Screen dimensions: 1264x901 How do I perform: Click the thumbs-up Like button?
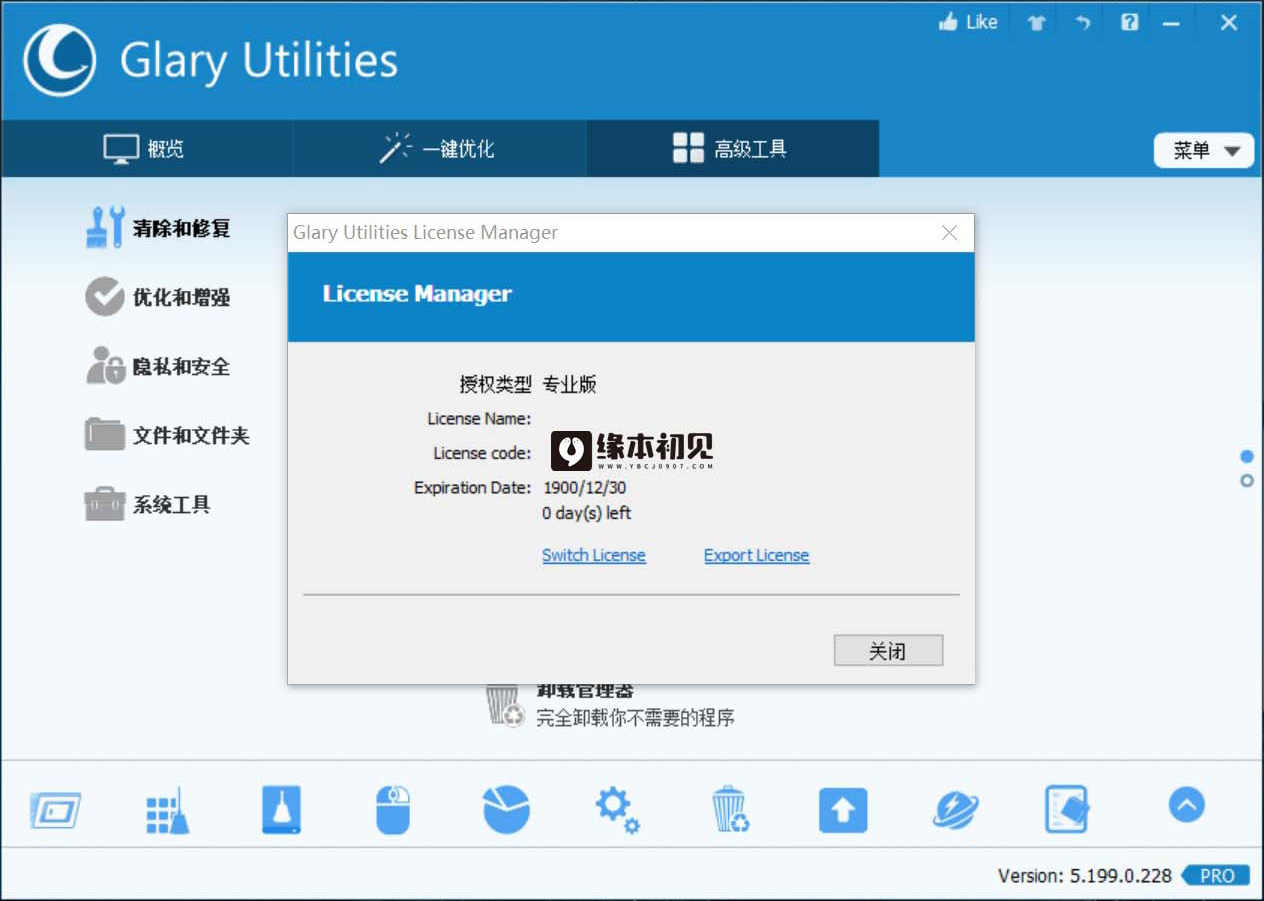coord(967,22)
